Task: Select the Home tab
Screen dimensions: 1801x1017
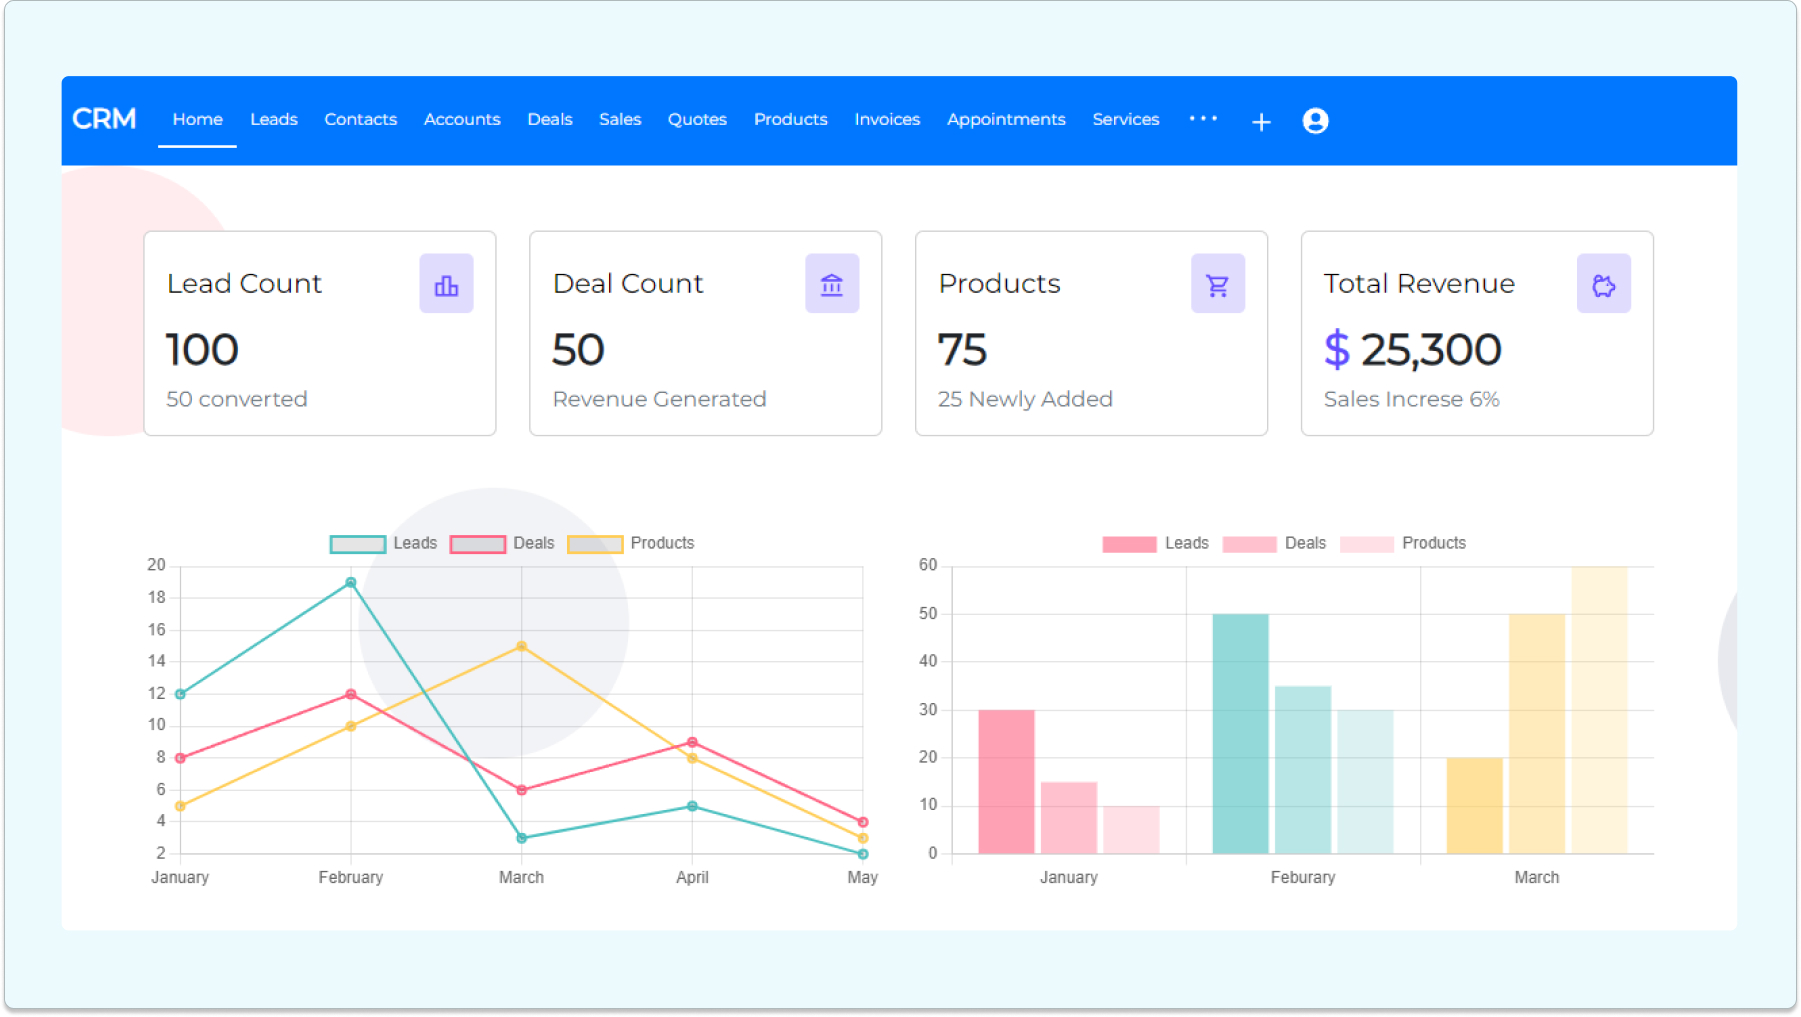Action: click(x=197, y=119)
